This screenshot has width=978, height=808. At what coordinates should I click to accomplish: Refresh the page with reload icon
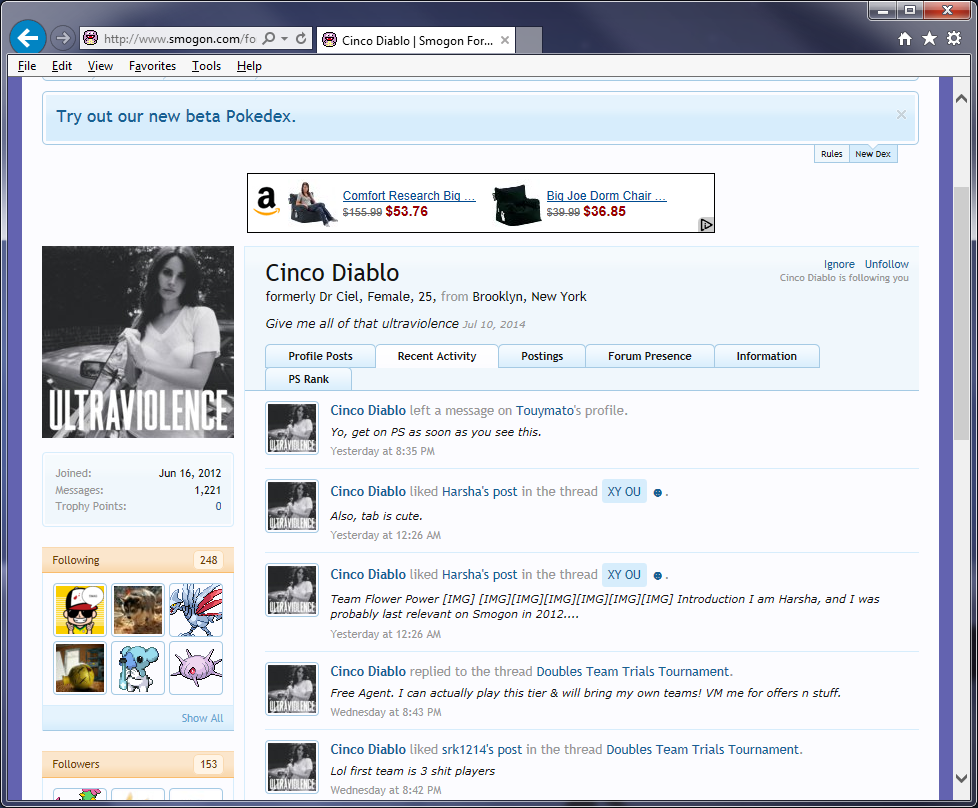(x=301, y=38)
